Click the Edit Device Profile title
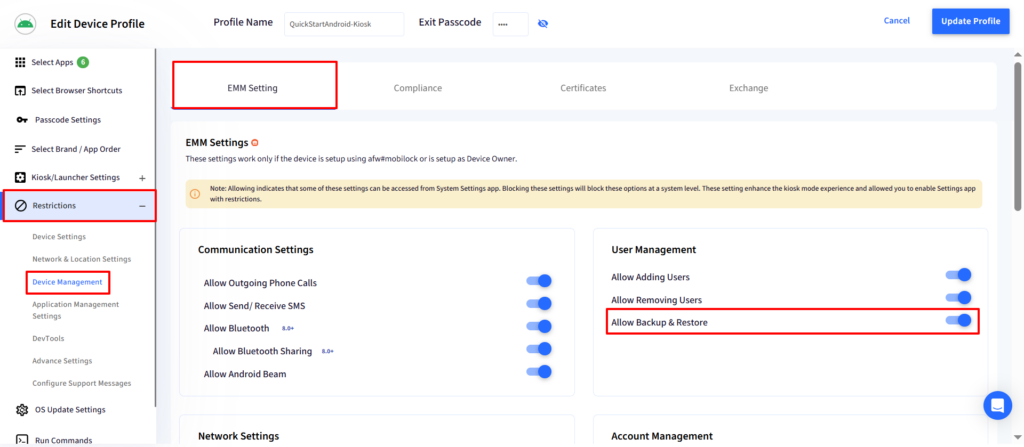Screen dimensions: 1024x447 tap(97, 24)
